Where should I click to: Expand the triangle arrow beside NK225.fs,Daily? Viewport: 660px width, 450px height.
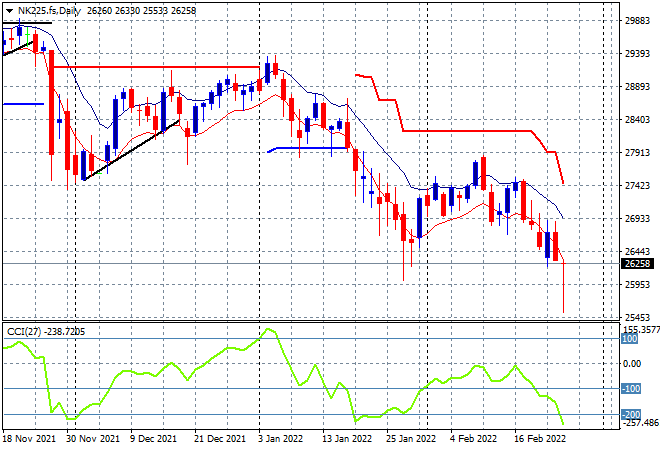(x=9, y=11)
